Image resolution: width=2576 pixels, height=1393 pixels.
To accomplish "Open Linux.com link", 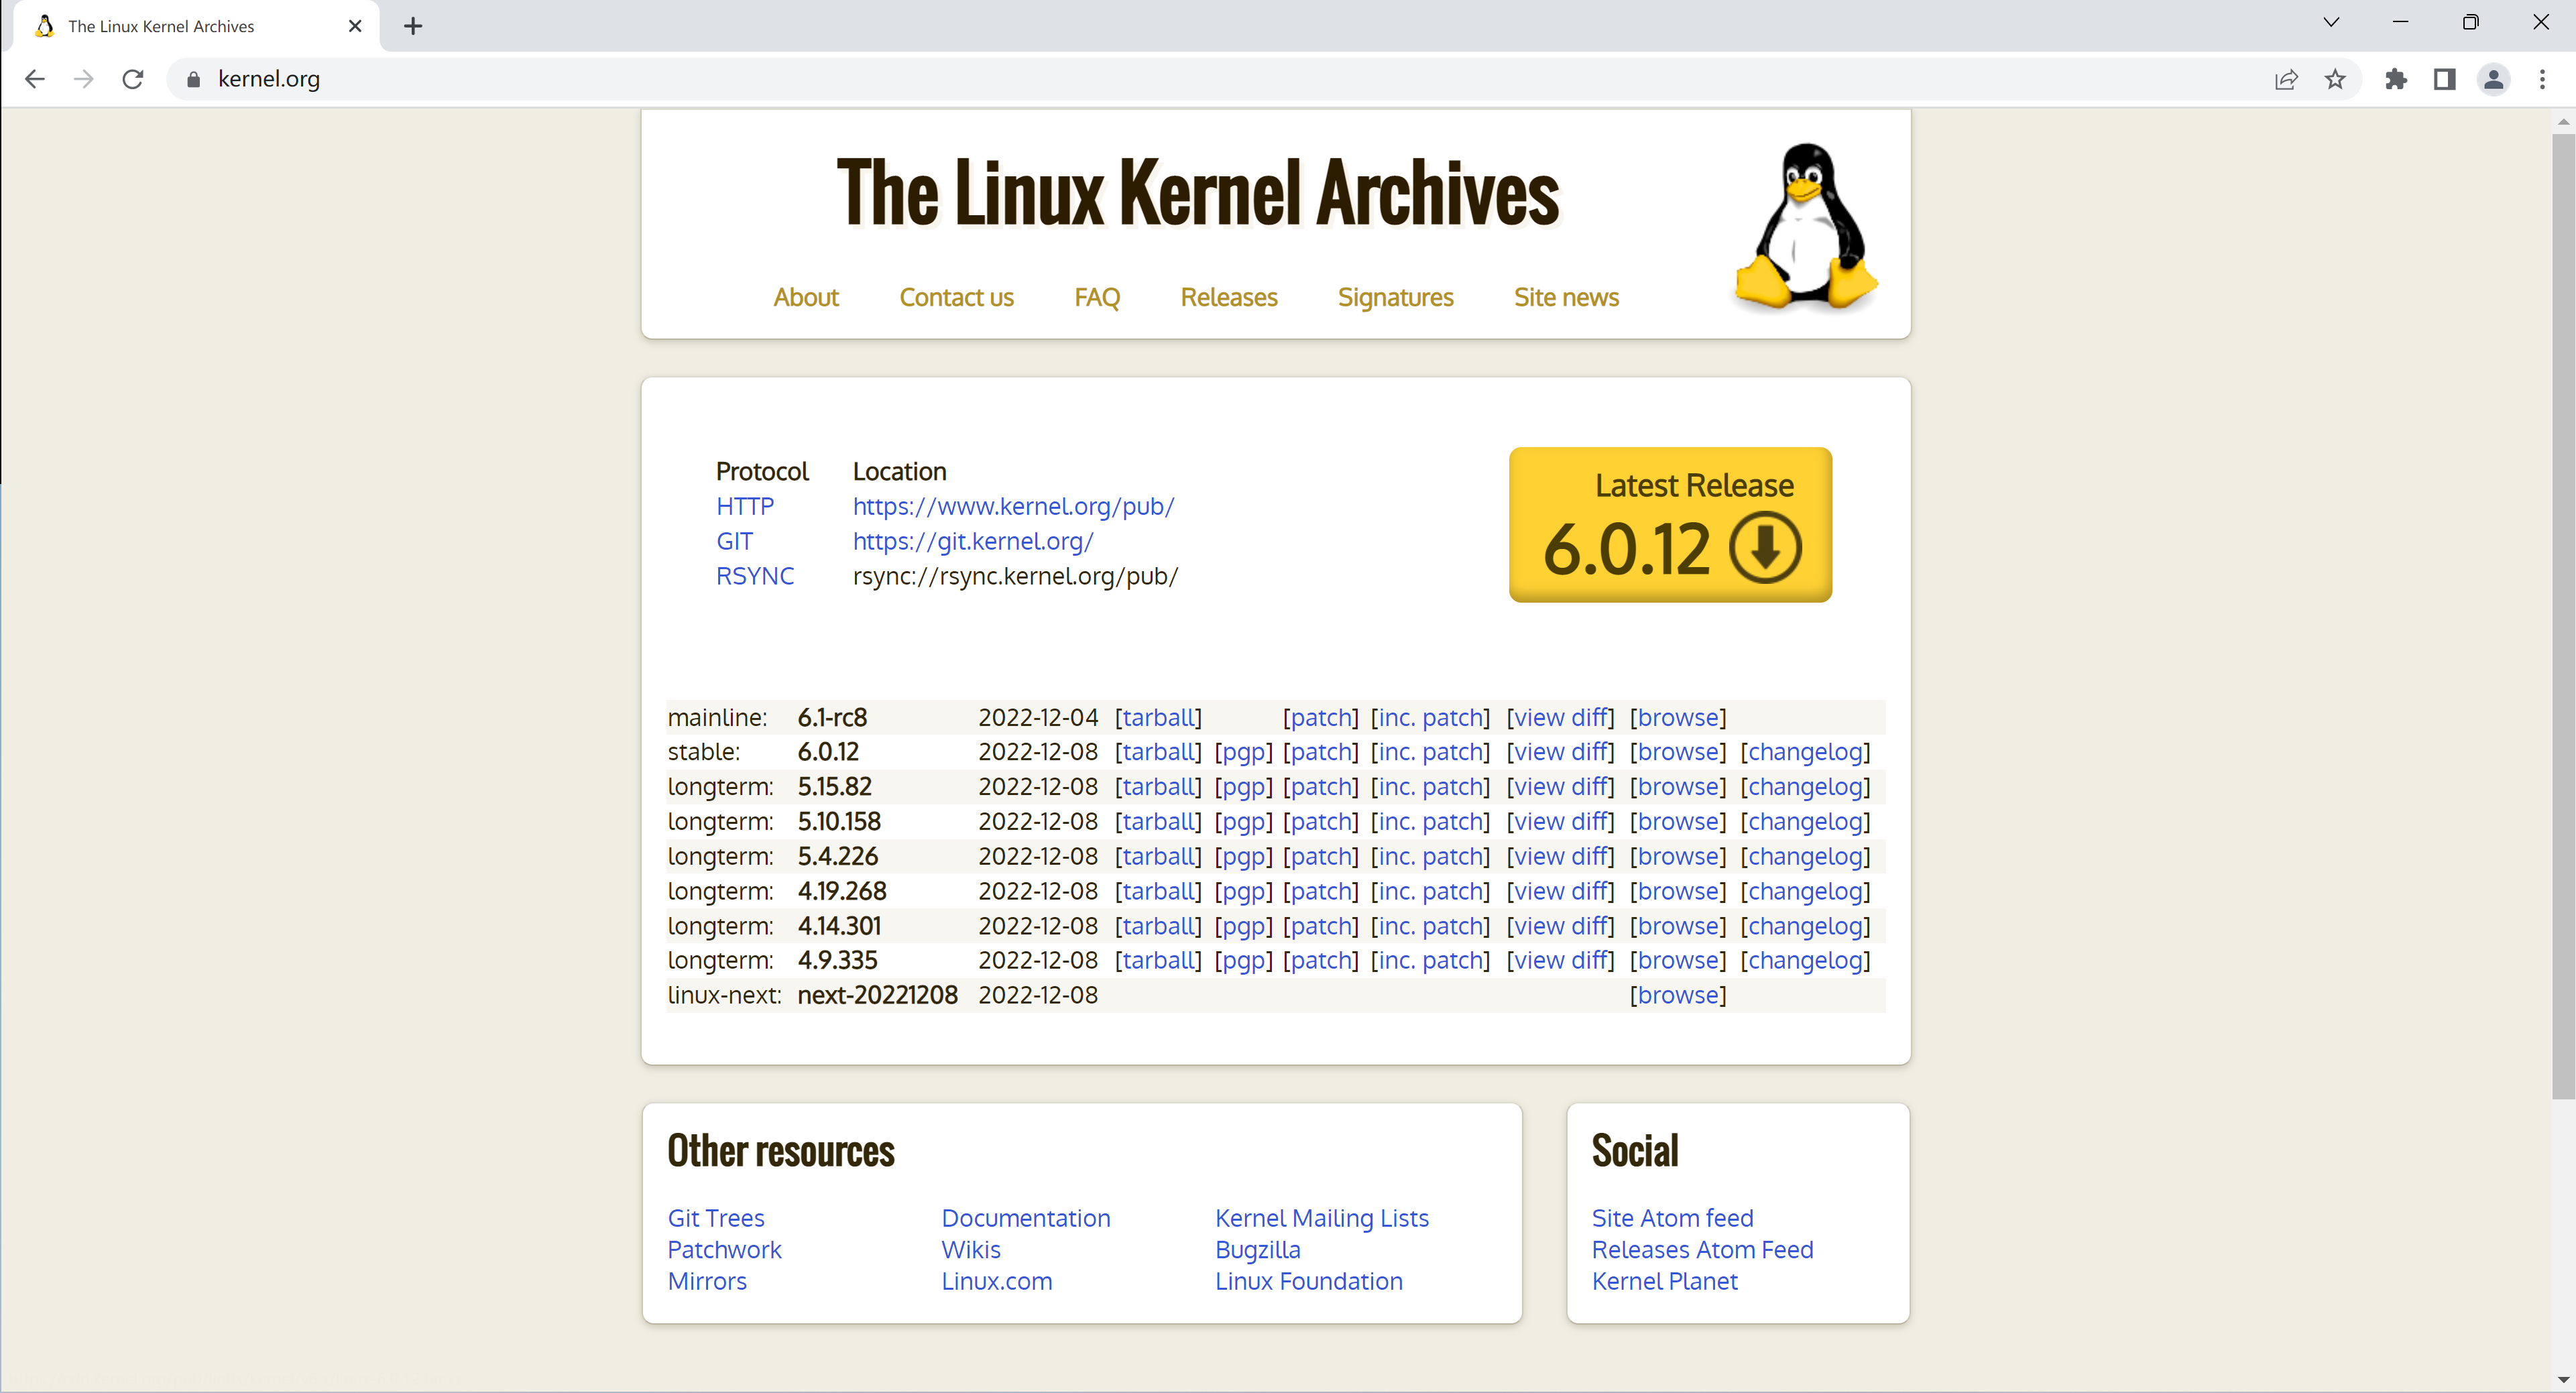I will [996, 1281].
